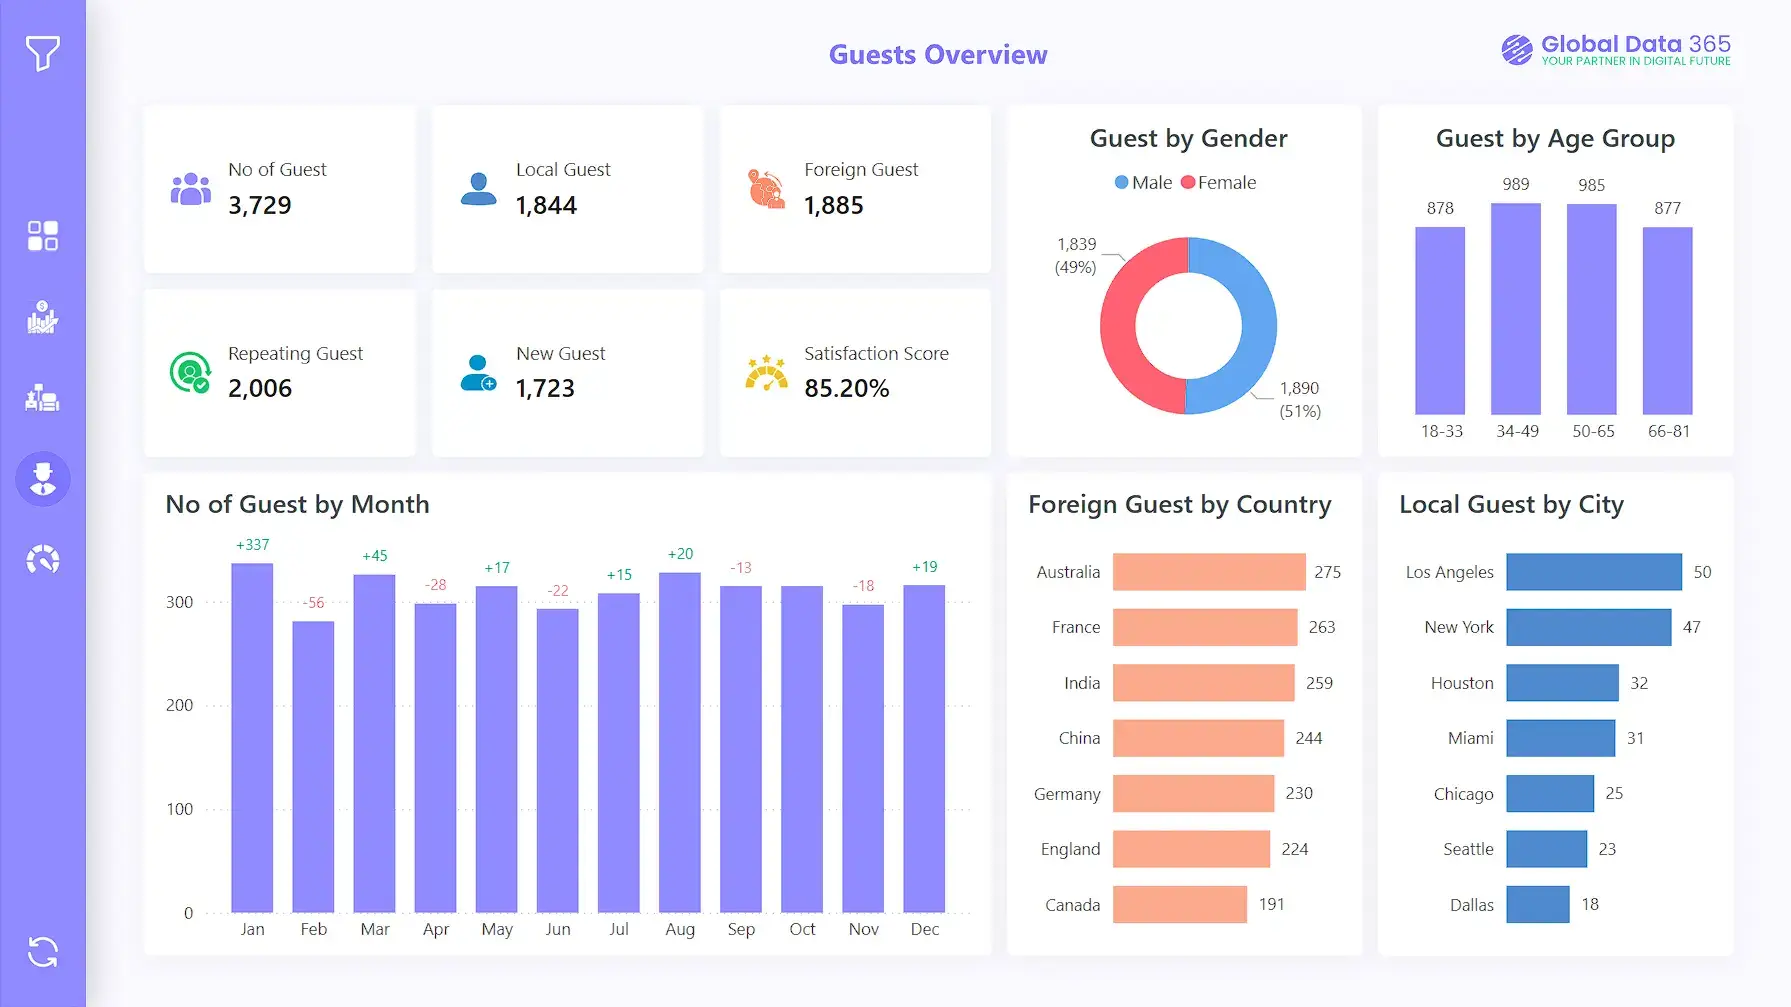
Task: Click the Australia bar for foreign guests
Action: click(1207, 572)
